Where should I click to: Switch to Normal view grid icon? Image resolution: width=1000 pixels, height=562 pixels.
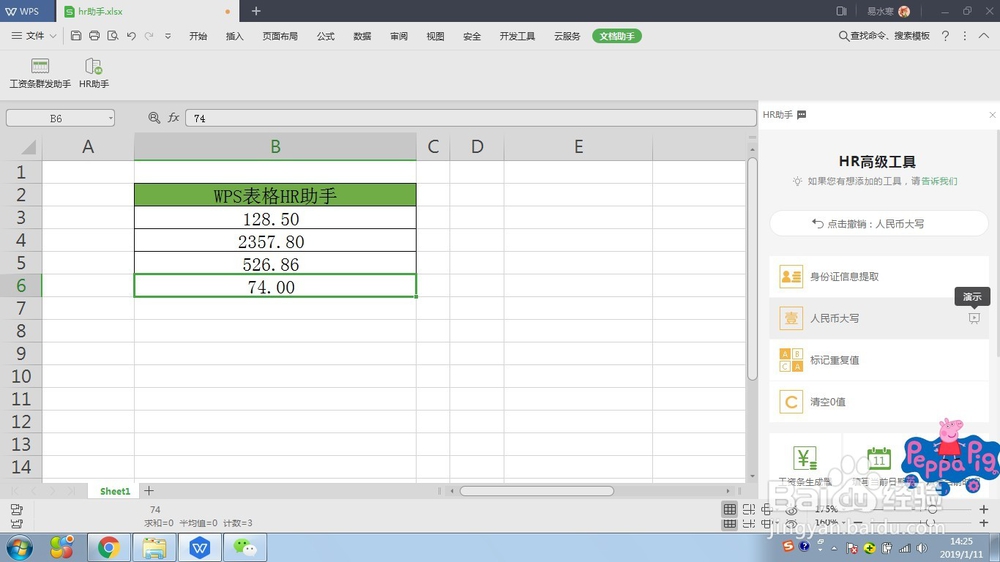pos(730,508)
